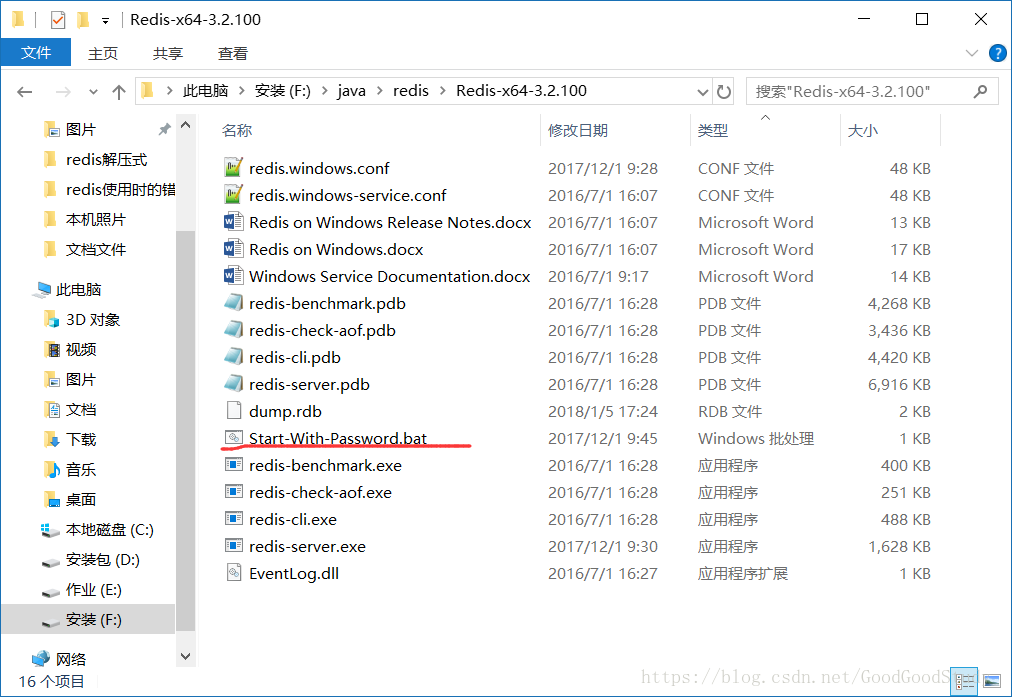Click the redis-check-aof.pdb file icon

point(233,330)
